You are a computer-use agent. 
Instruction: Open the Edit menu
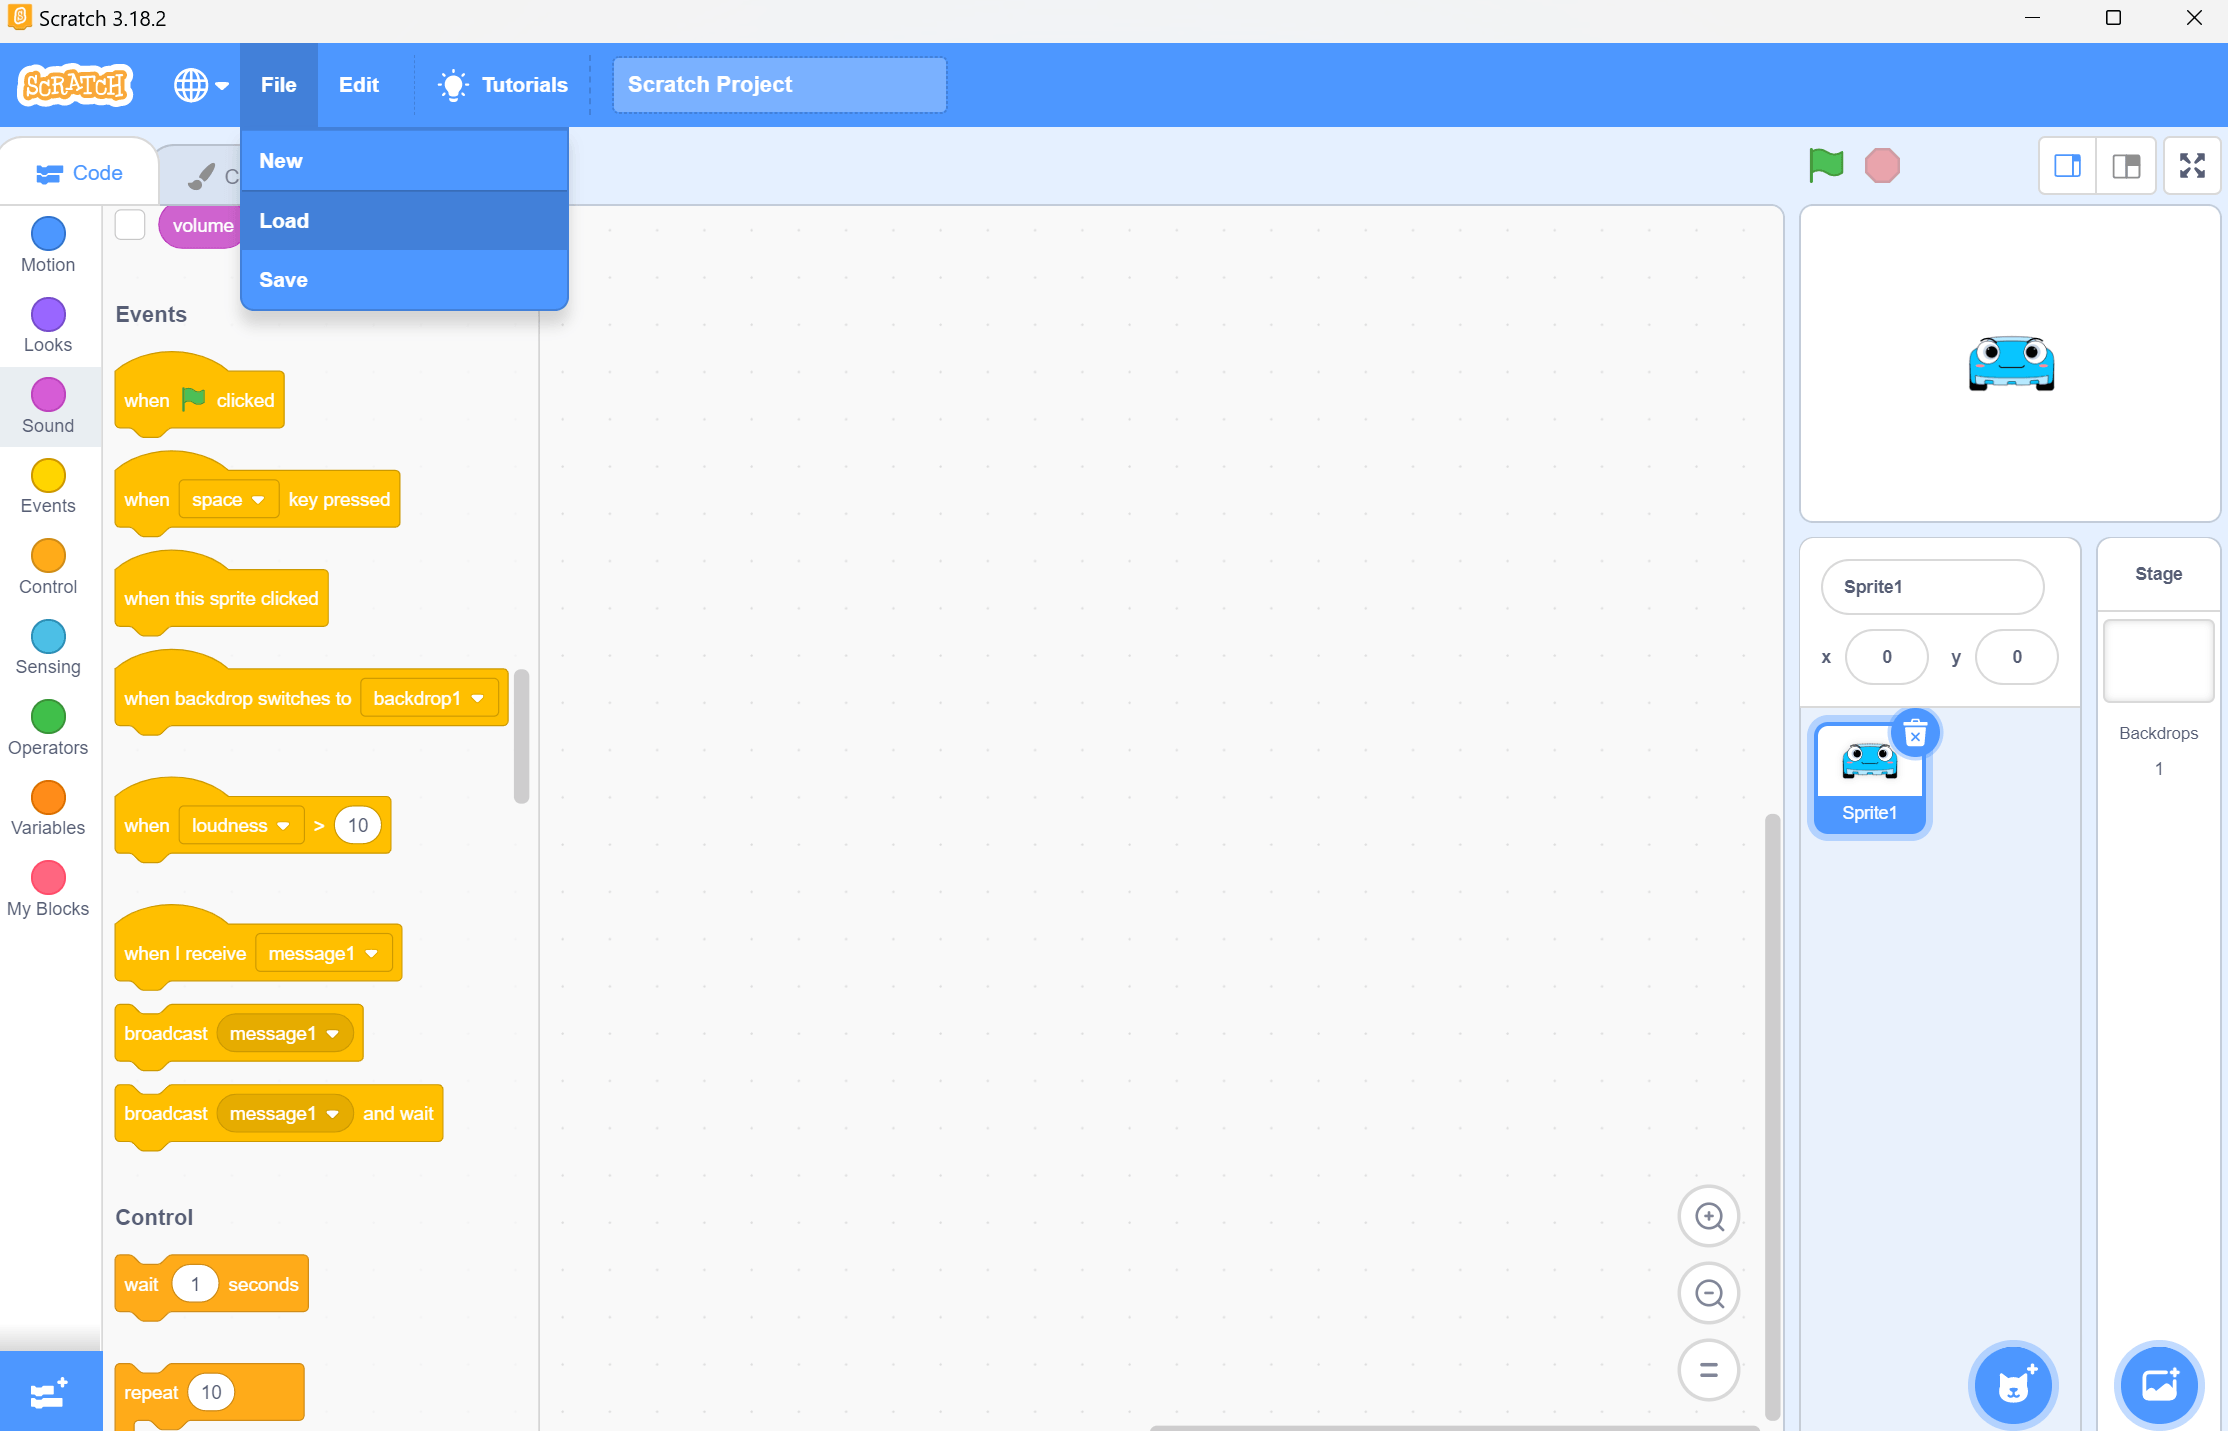pos(358,85)
